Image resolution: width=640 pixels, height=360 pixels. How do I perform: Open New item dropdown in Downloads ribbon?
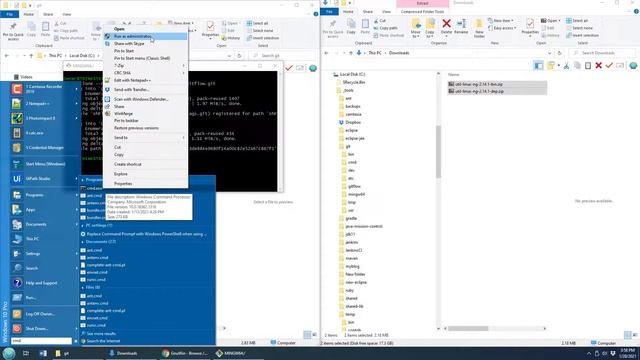[502, 20]
